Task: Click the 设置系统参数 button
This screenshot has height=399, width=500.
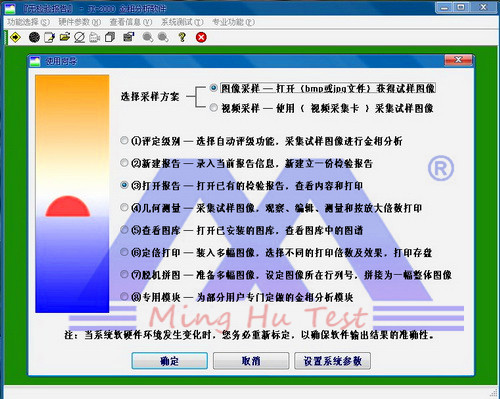Action: [x=332, y=361]
